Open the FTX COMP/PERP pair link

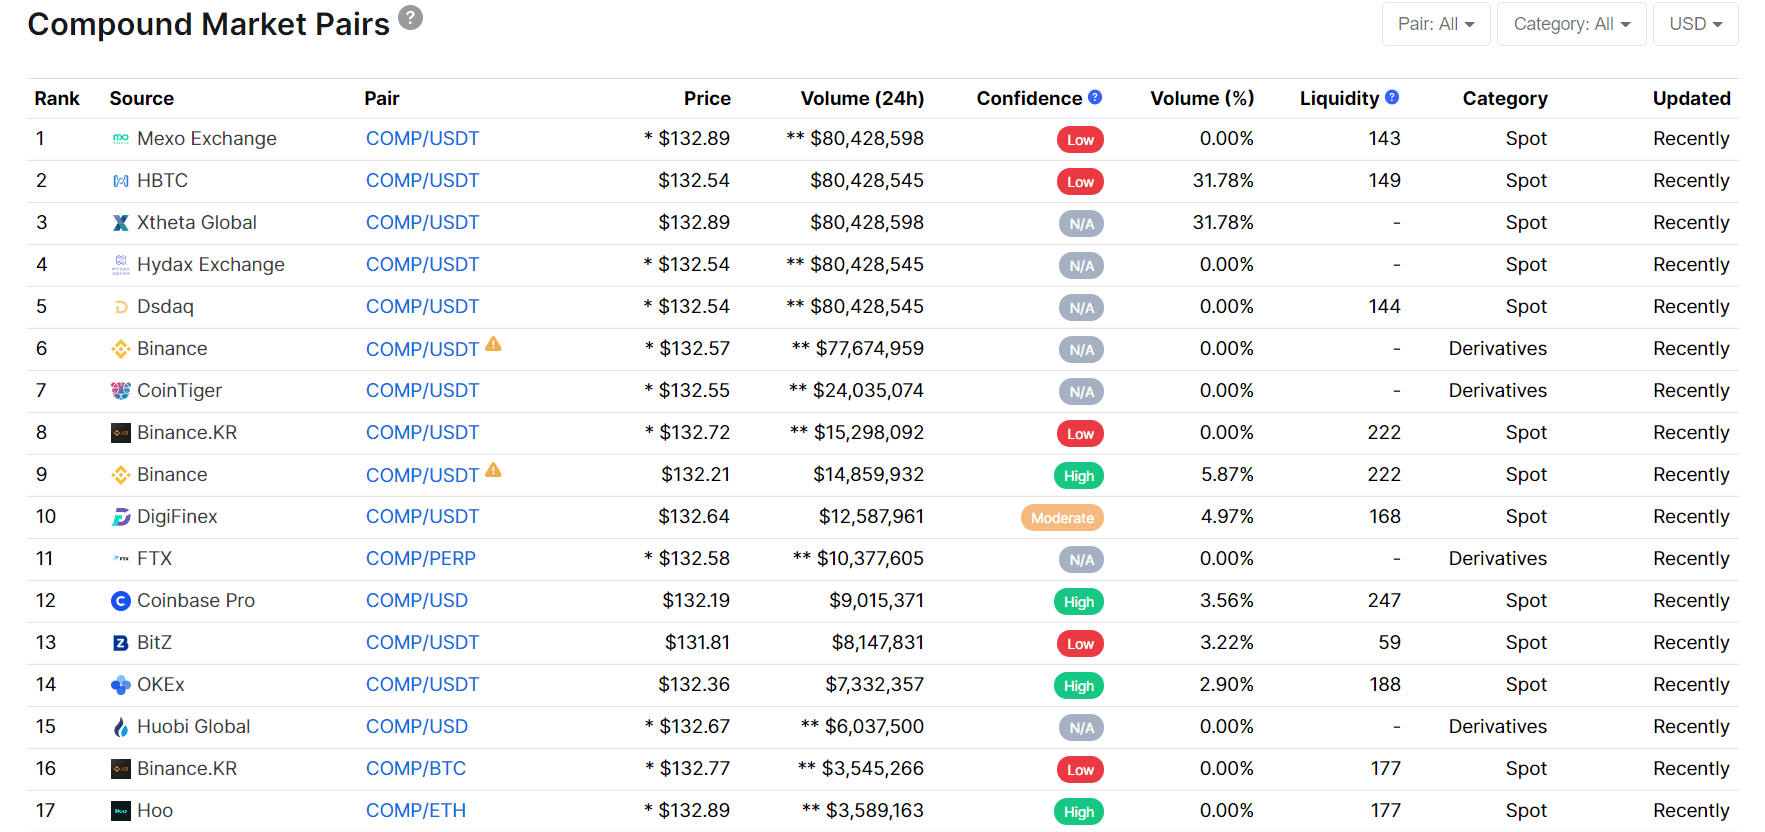click(421, 559)
